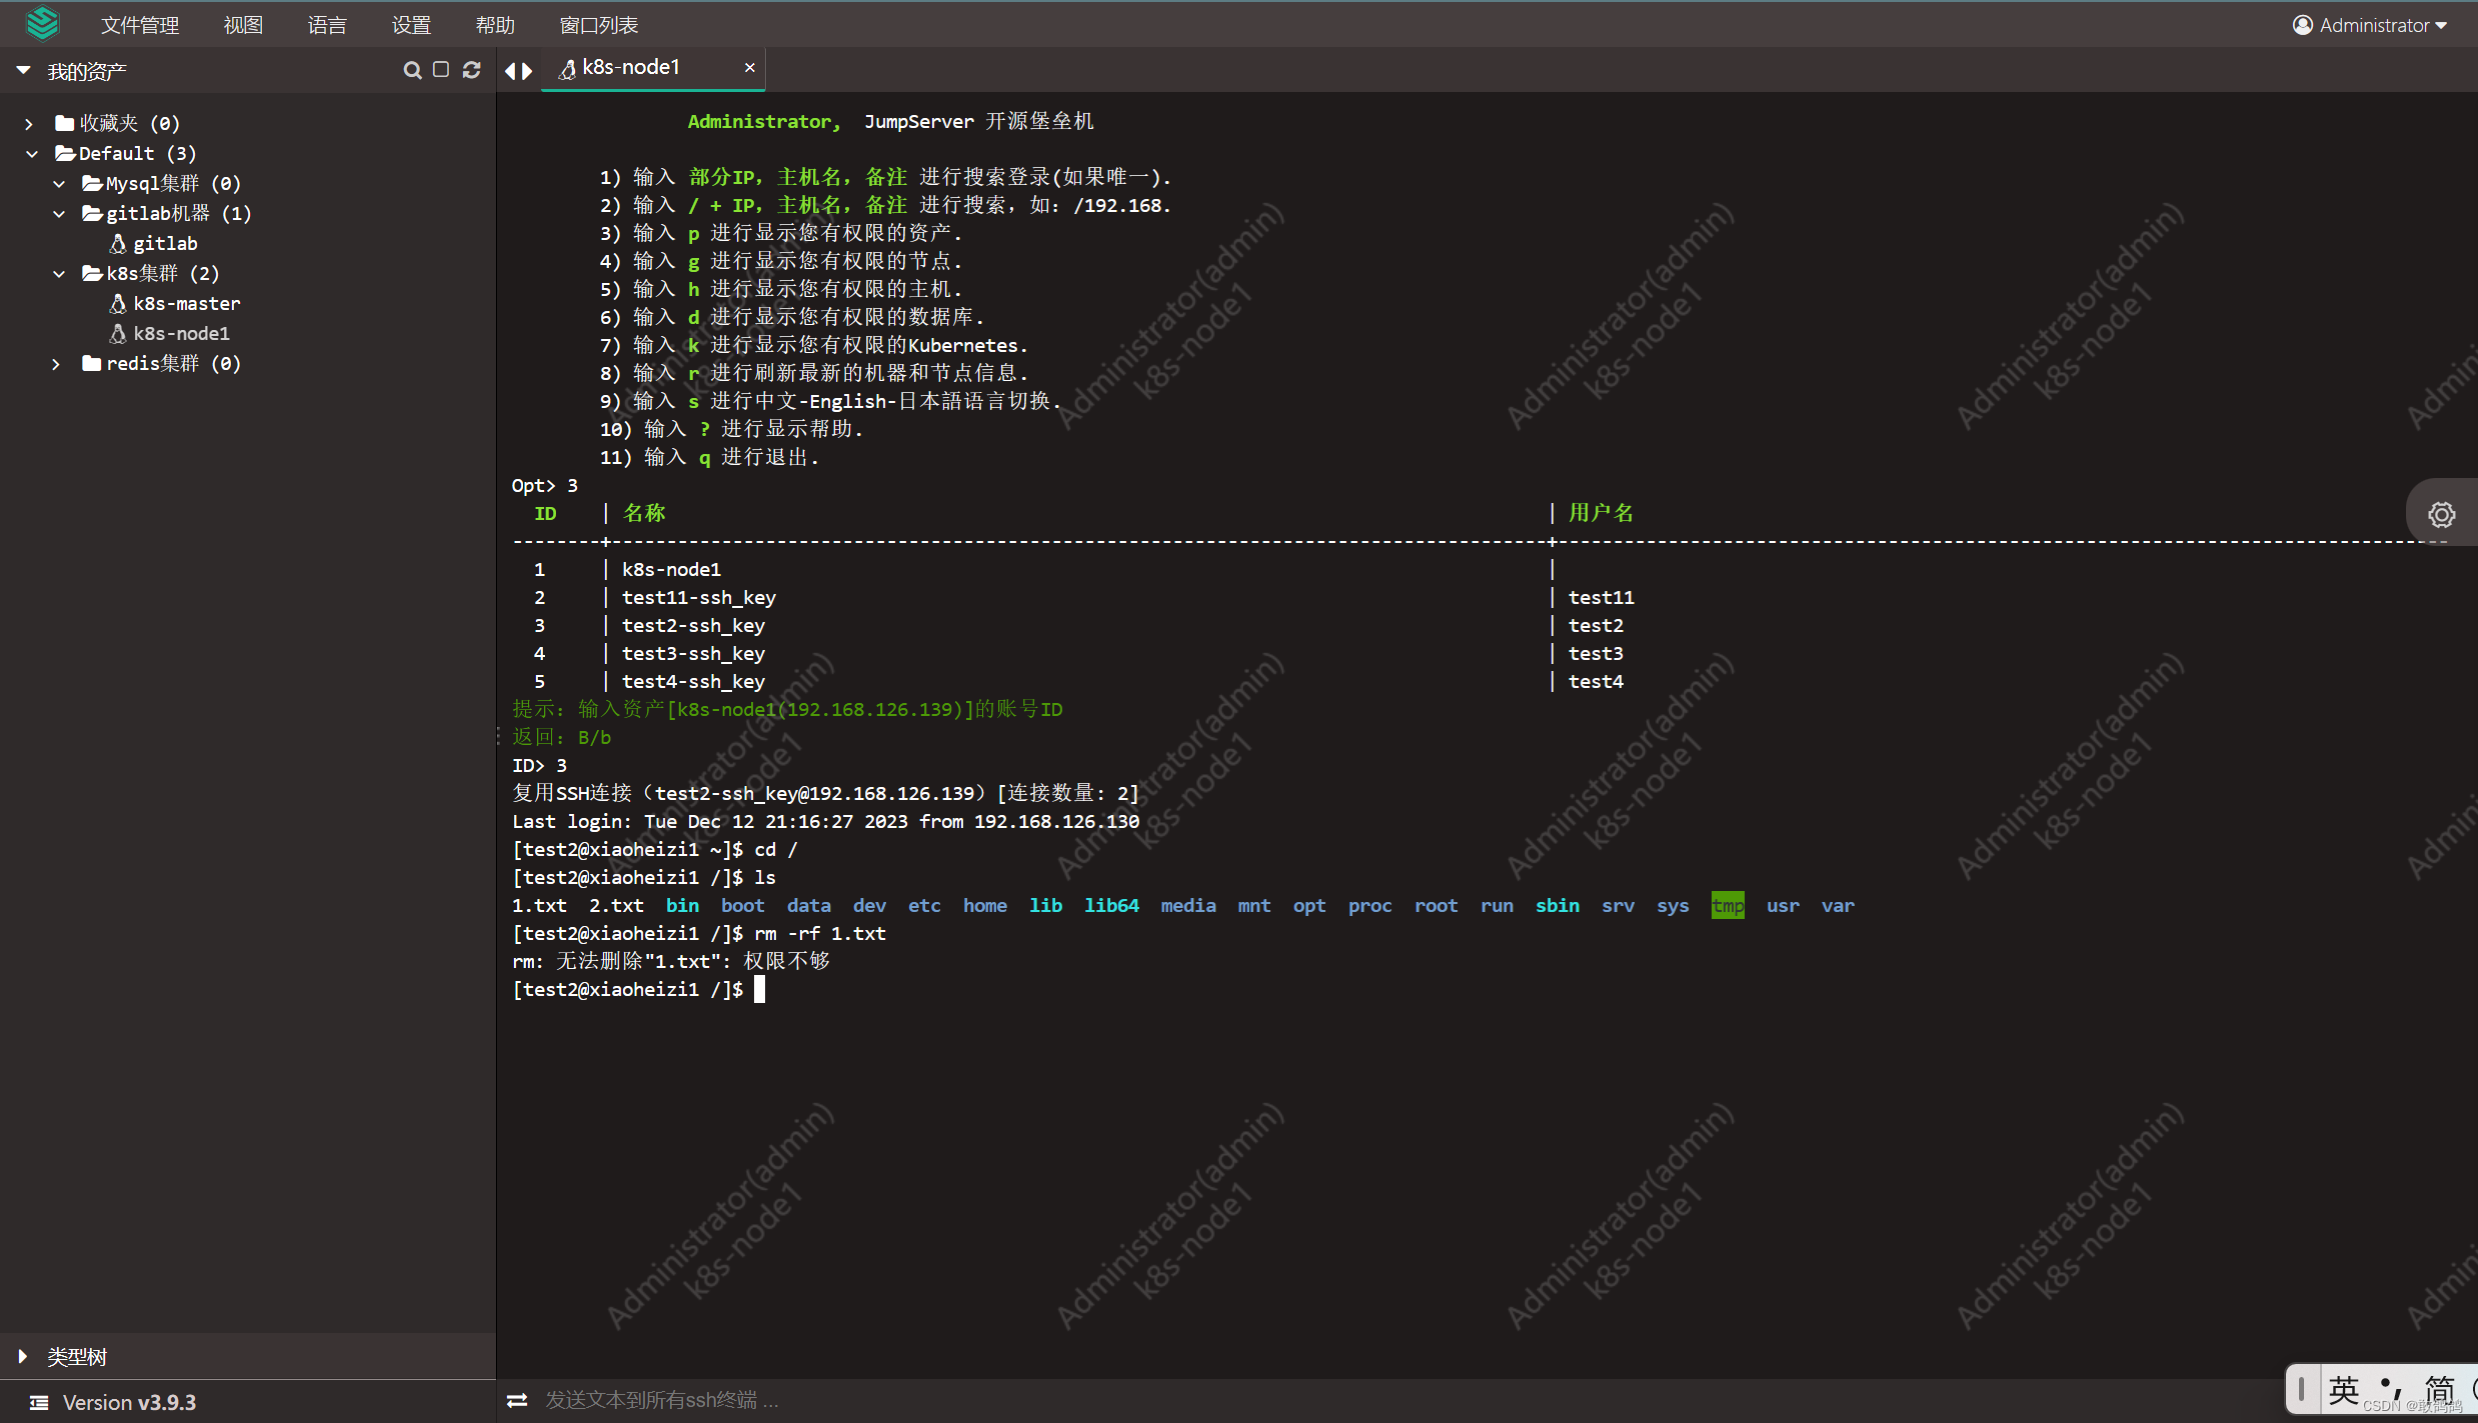
Task: Close the k8s-node1 tab
Action: coord(749,67)
